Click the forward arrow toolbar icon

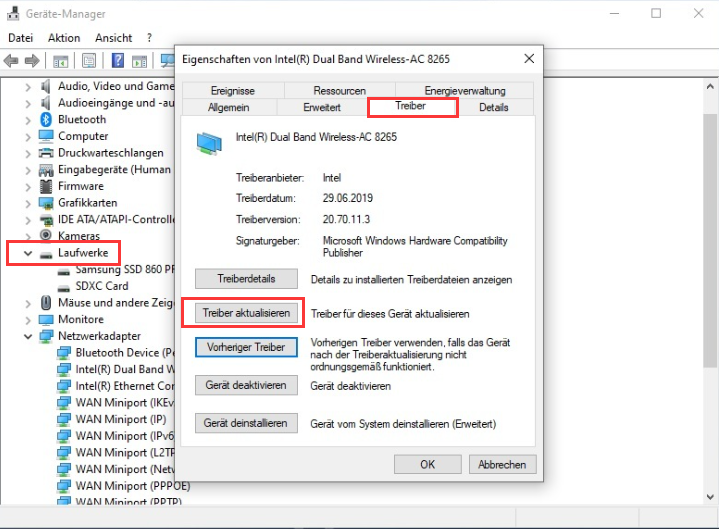(33, 61)
